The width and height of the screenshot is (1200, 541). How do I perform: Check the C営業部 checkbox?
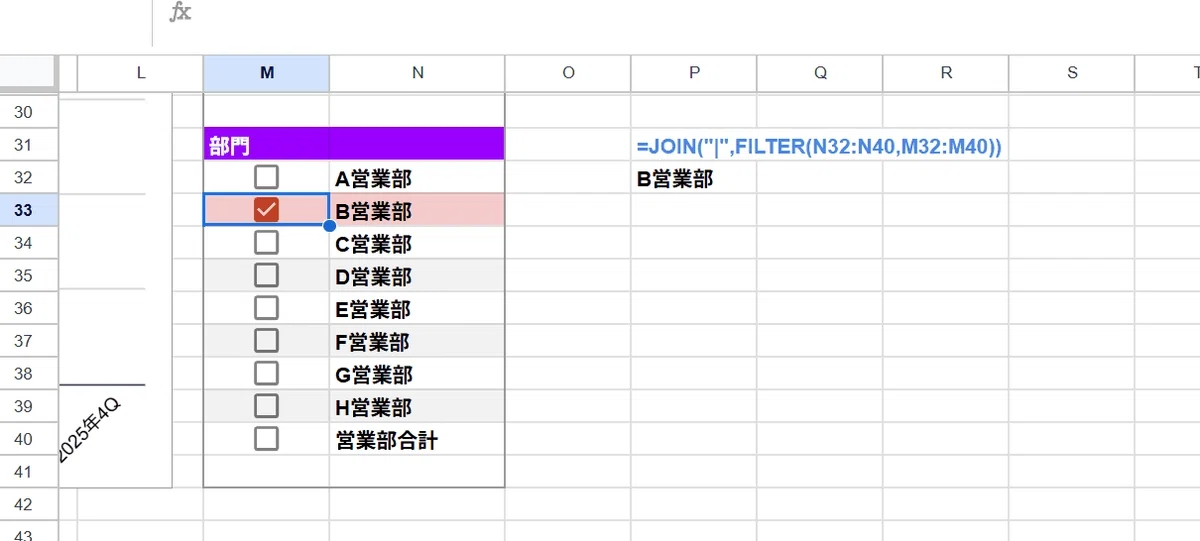click(266, 243)
